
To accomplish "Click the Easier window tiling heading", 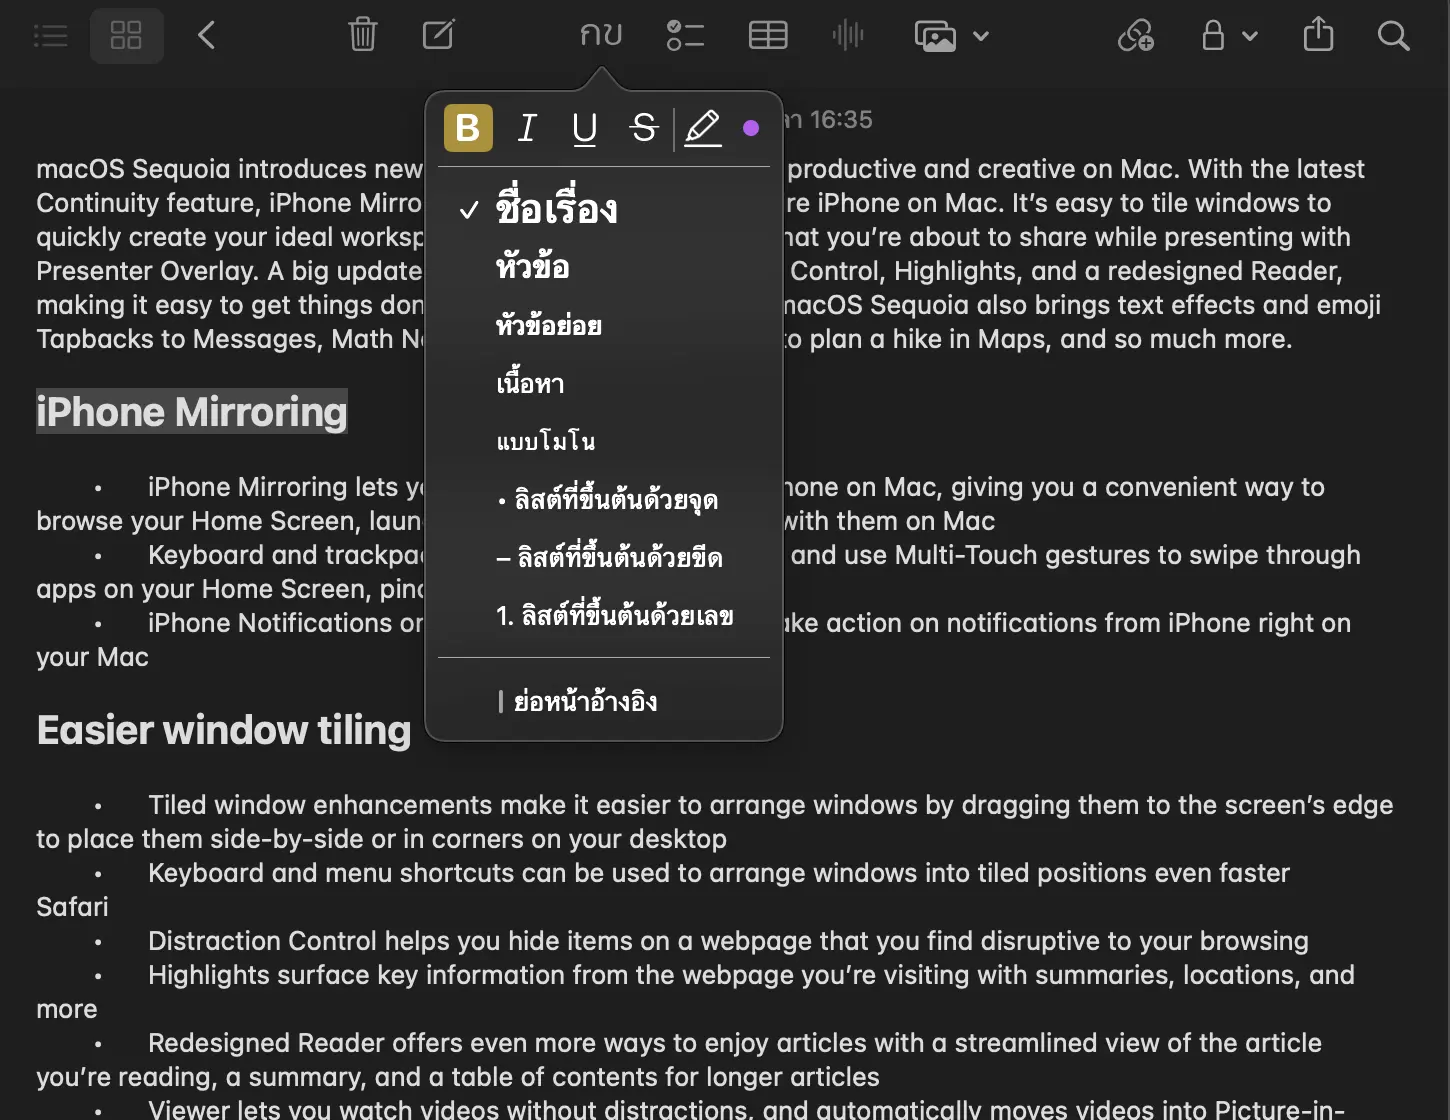I will (224, 731).
